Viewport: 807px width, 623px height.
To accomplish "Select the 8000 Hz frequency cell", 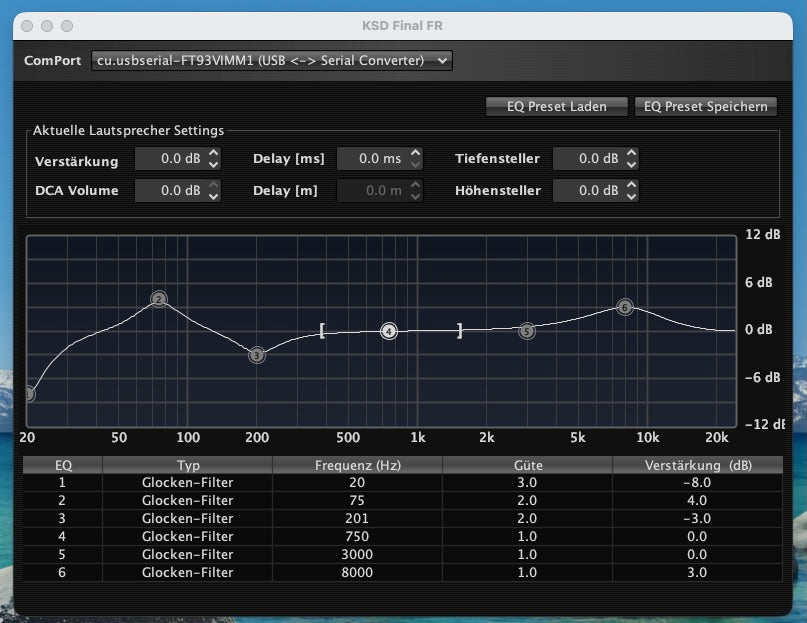I will click(357, 572).
